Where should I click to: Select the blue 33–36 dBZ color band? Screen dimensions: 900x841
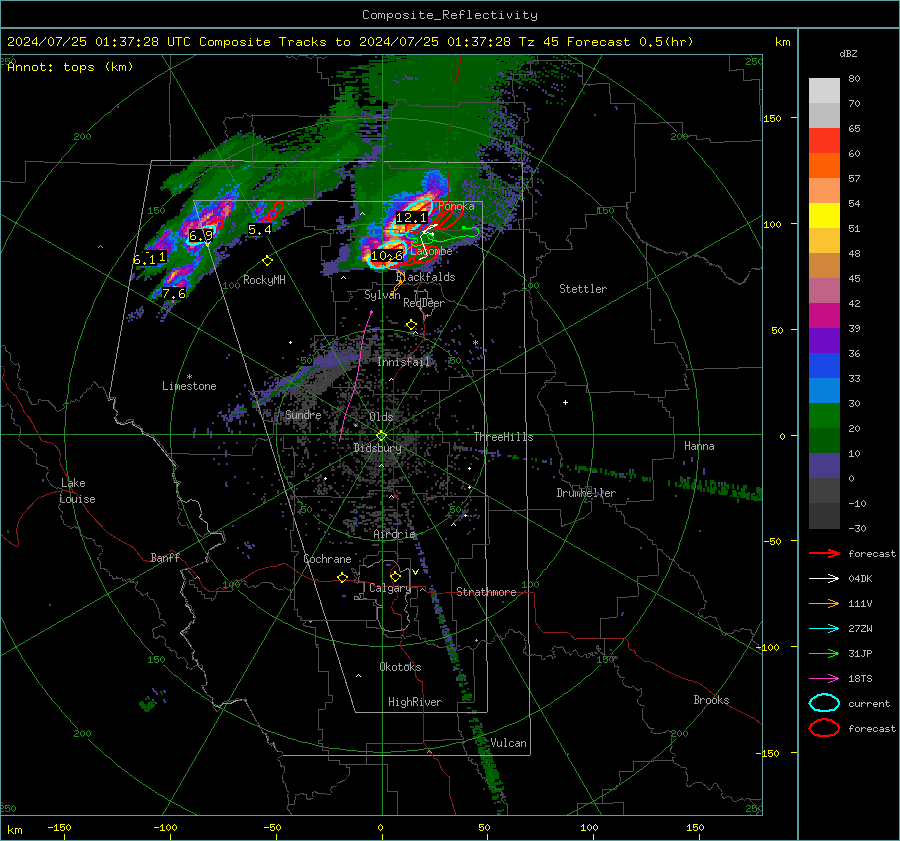click(x=824, y=365)
